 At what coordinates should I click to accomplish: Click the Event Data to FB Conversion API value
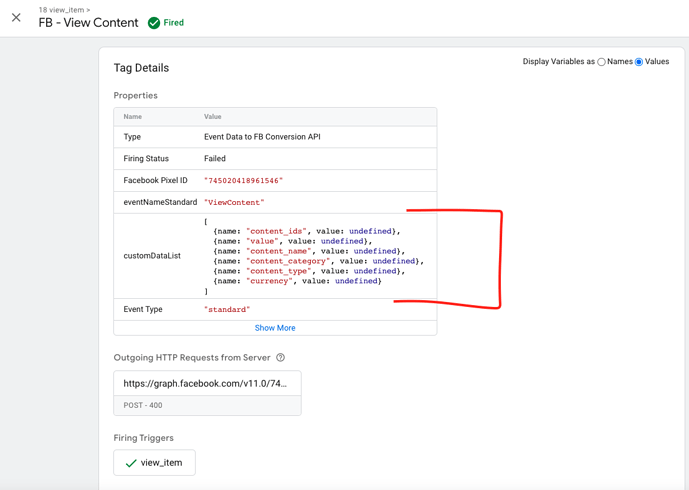[x=262, y=137]
